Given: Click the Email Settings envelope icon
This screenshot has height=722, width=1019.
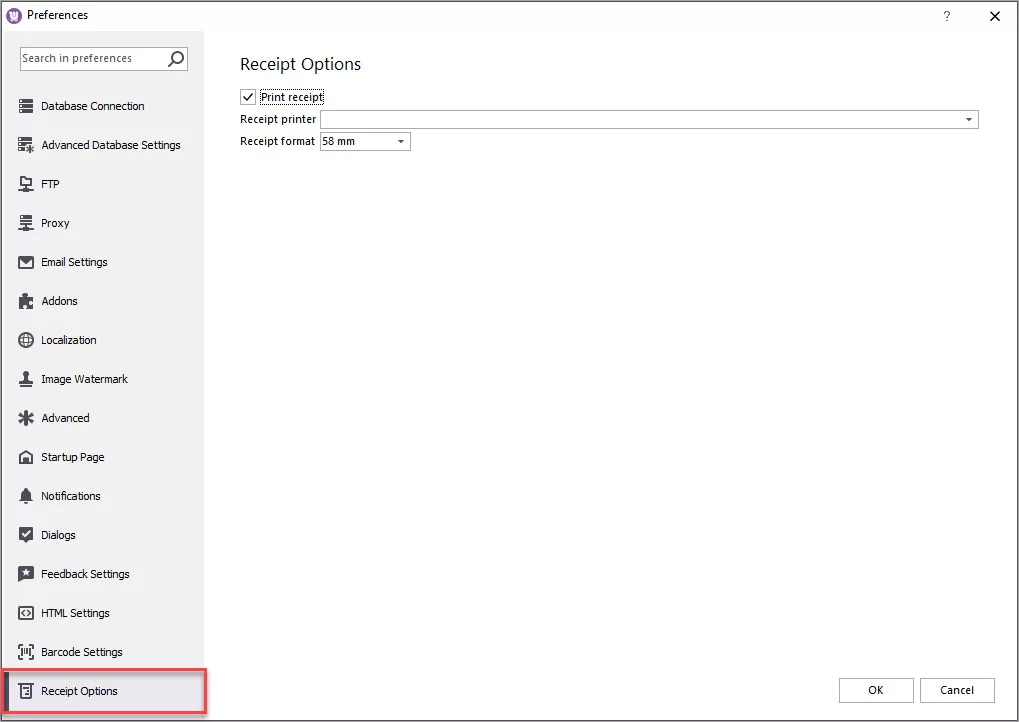Looking at the screenshot, I should (26, 262).
